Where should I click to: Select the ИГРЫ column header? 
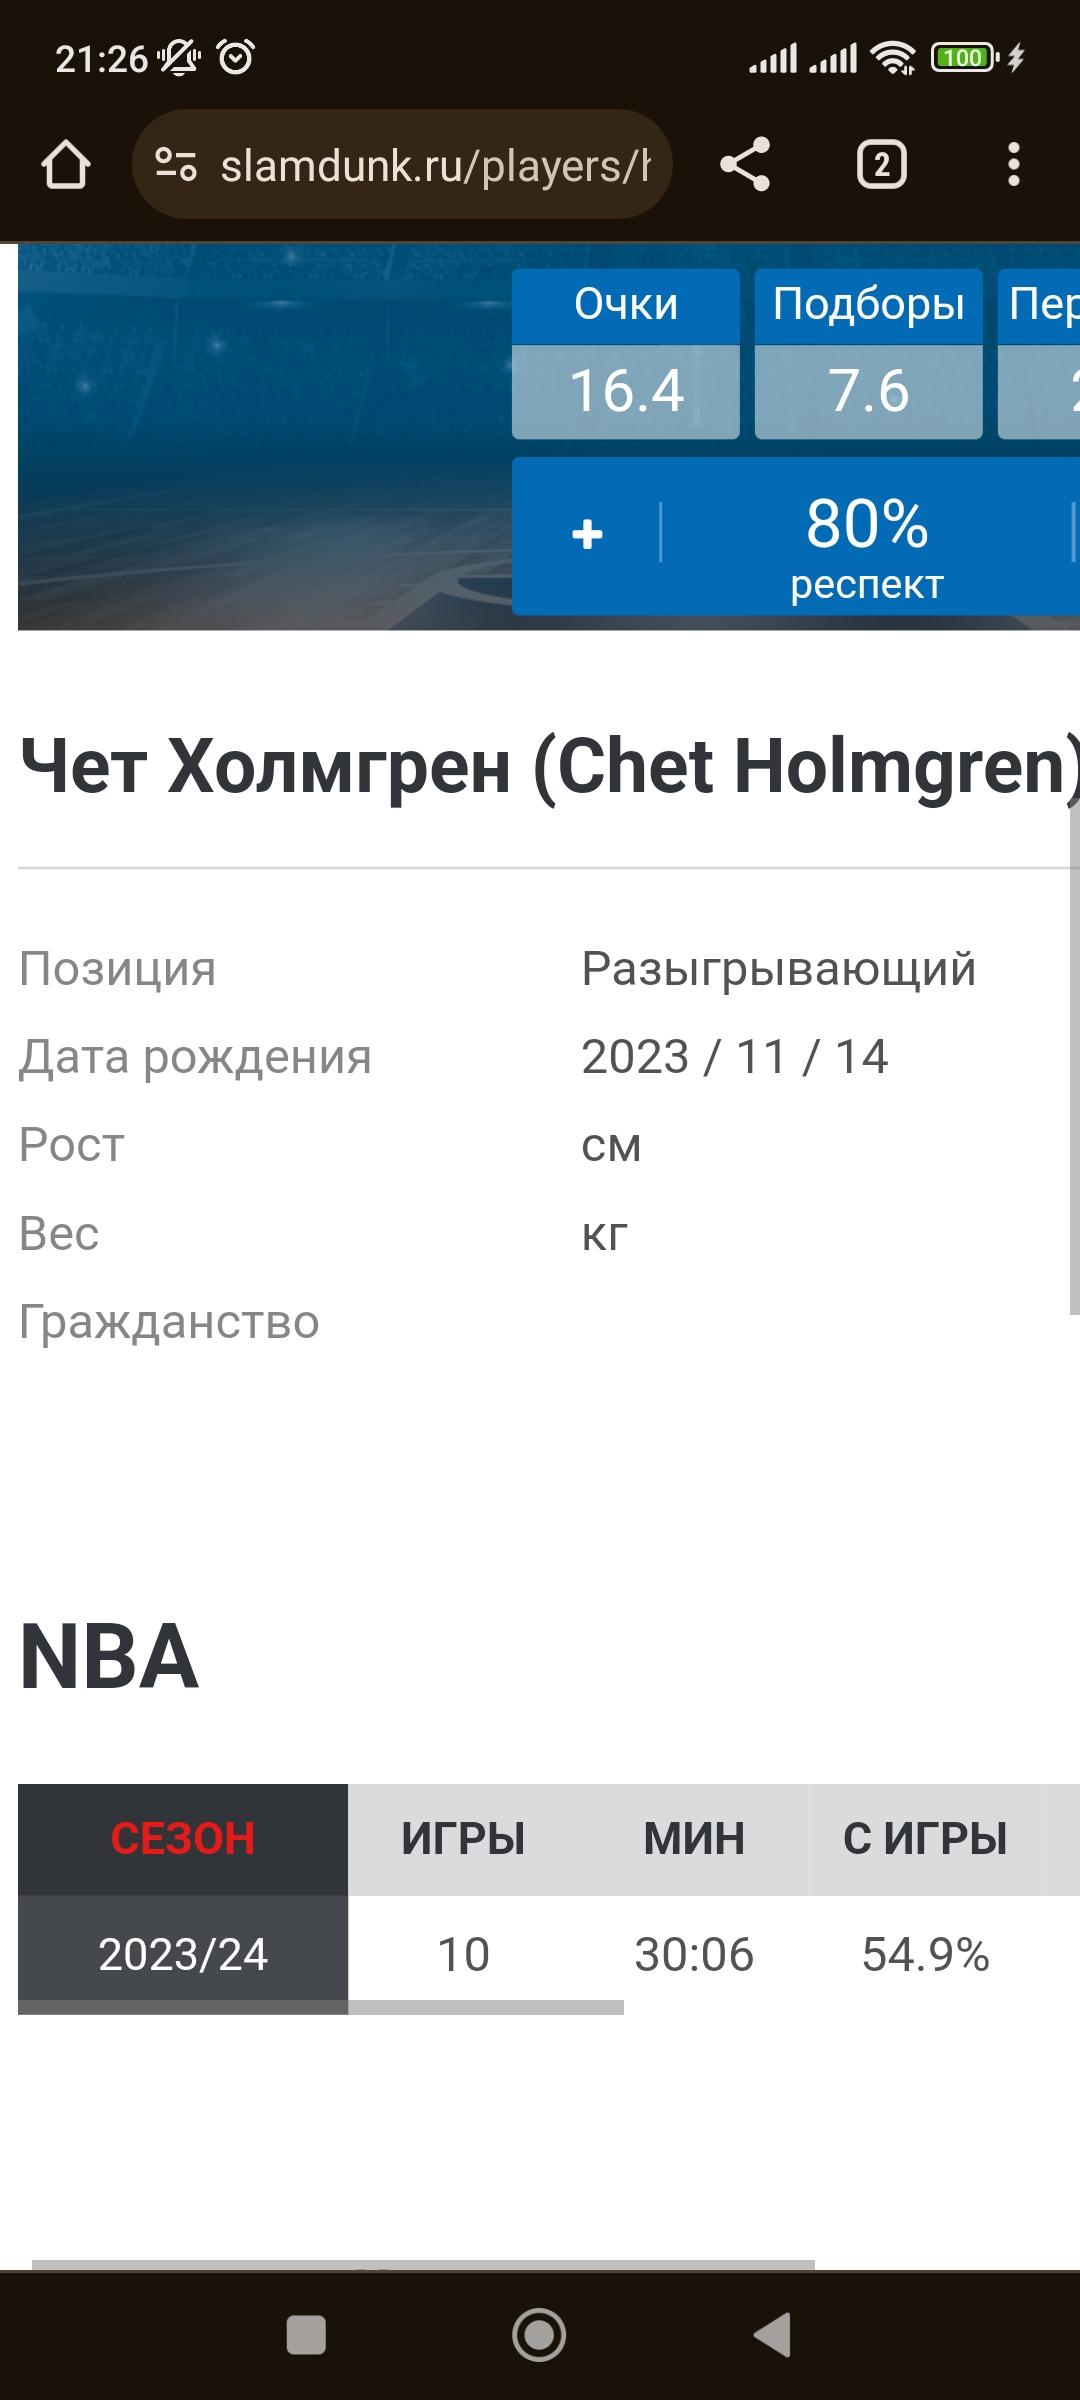pos(463,1839)
